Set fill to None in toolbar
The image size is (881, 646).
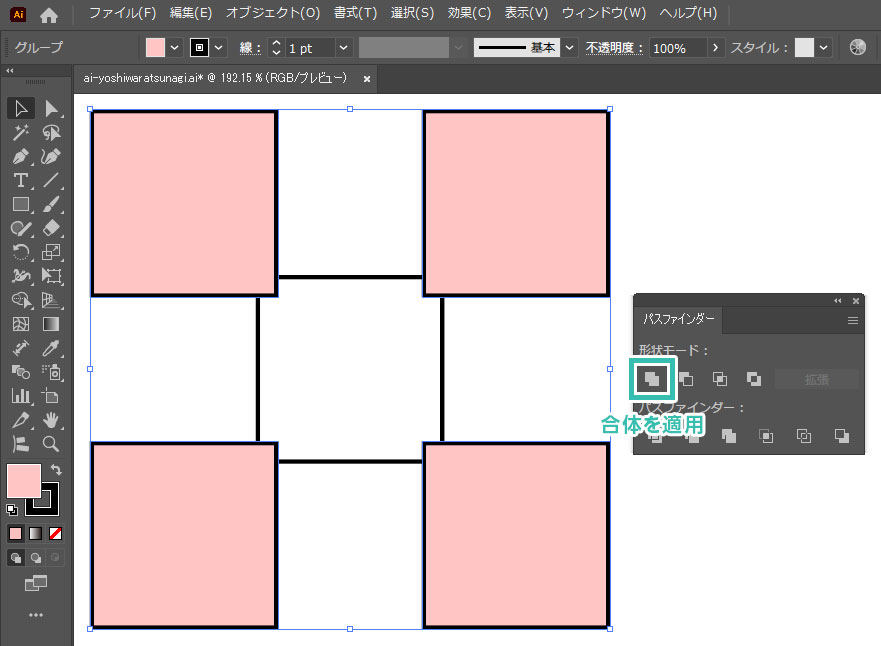[55, 533]
